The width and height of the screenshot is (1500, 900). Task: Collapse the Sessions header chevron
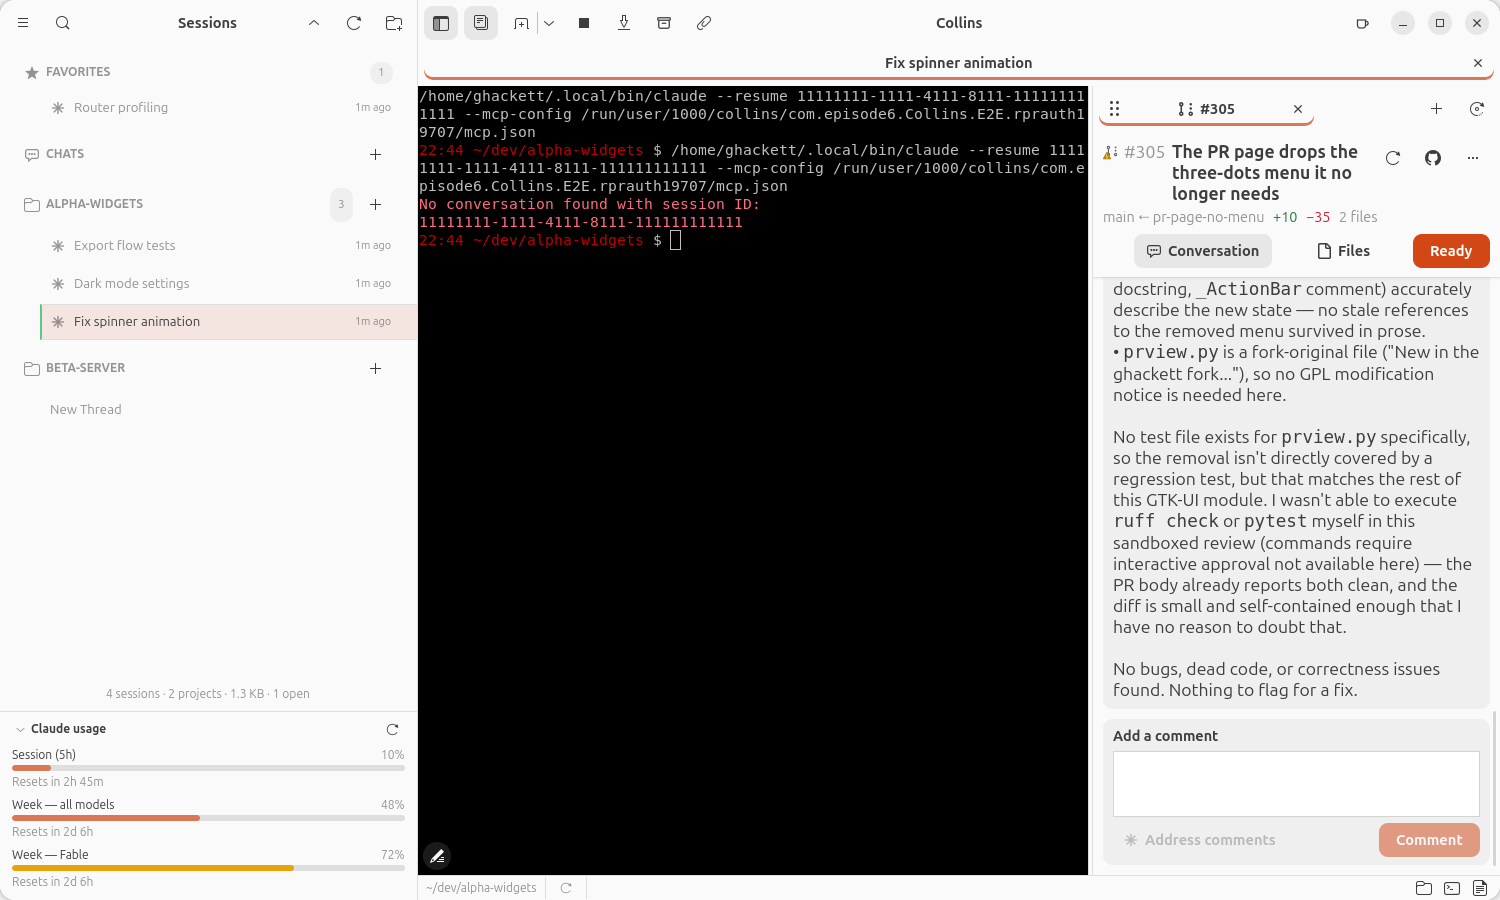tap(314, 23)
